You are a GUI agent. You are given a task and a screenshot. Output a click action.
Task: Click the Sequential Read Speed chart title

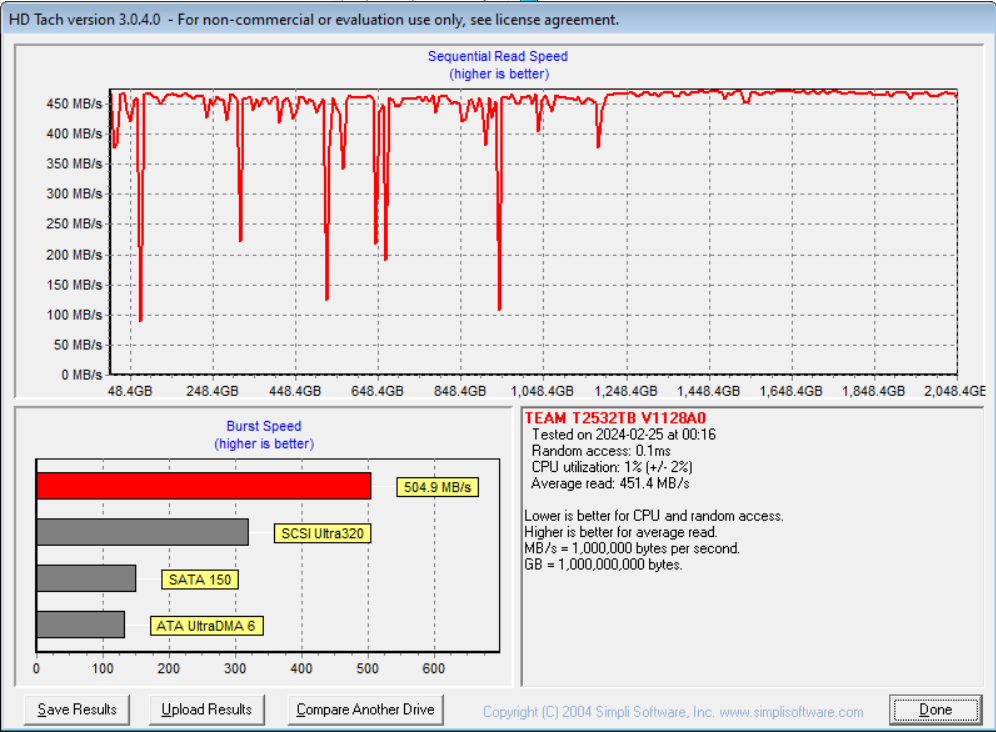click(498, 57)
